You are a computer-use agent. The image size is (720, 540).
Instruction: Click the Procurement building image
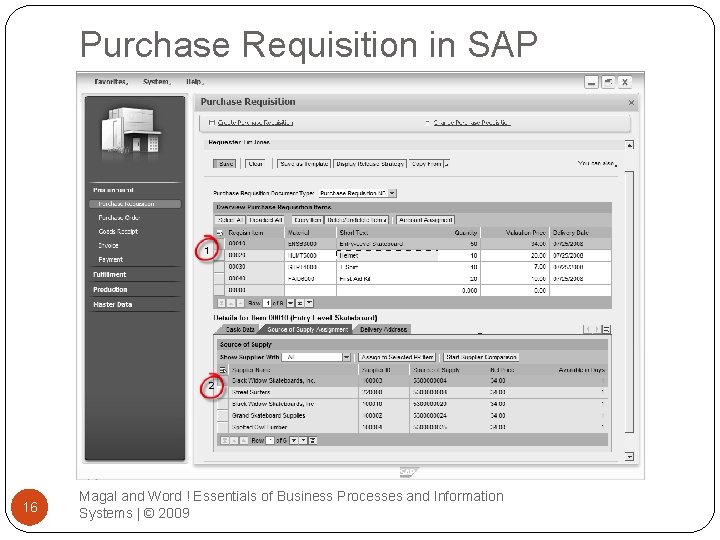132,131
